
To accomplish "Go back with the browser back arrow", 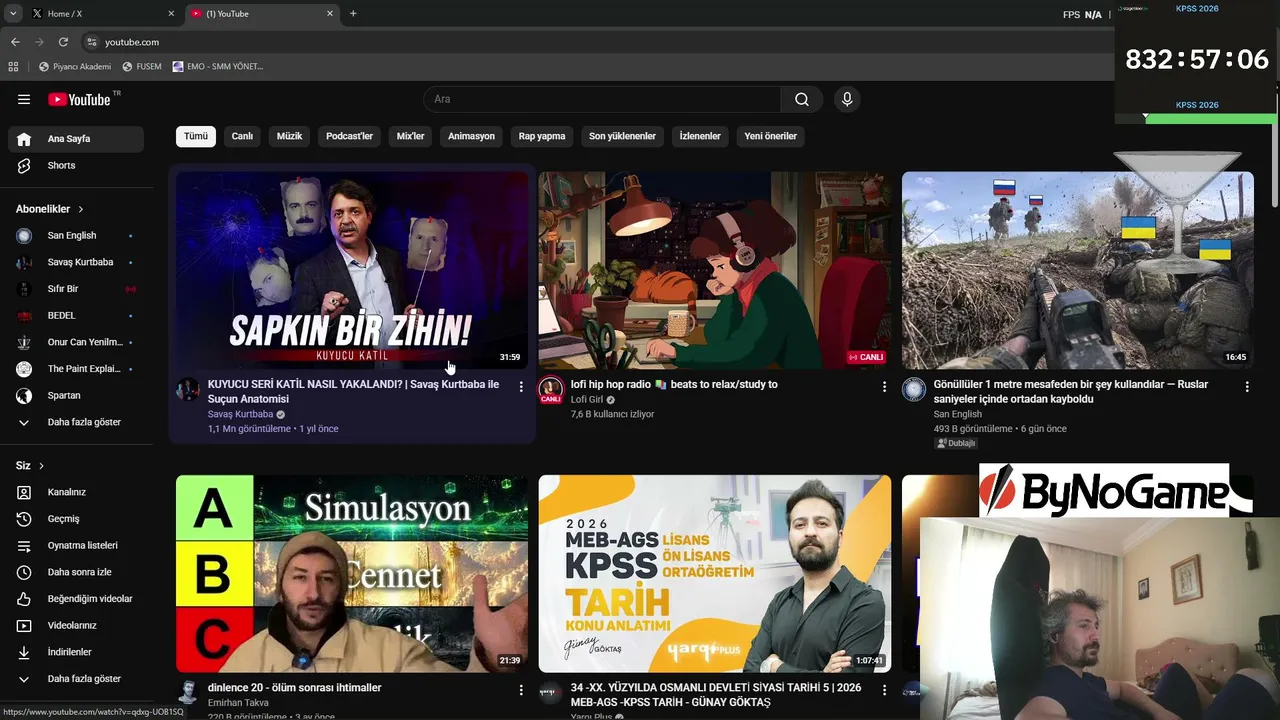I will 15,42.
